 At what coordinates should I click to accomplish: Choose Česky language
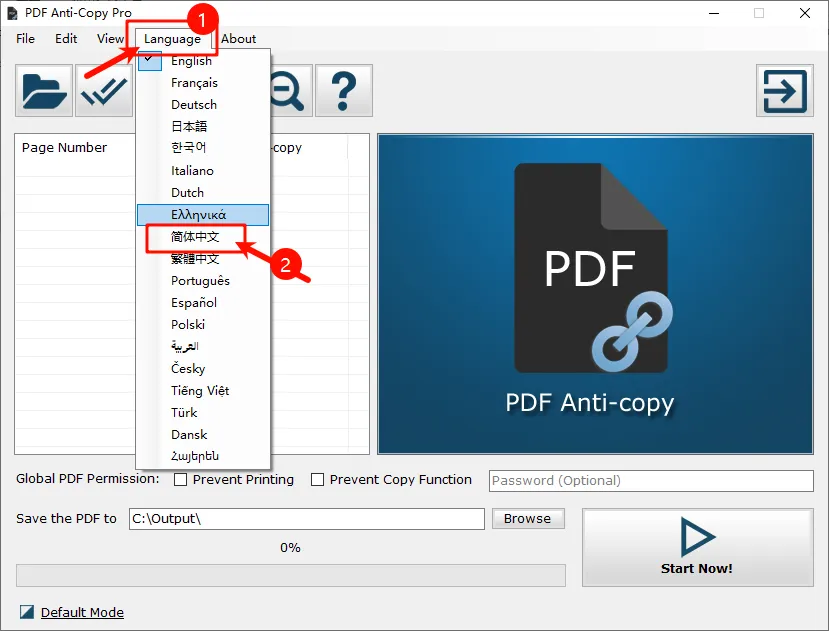coord(203,368)
